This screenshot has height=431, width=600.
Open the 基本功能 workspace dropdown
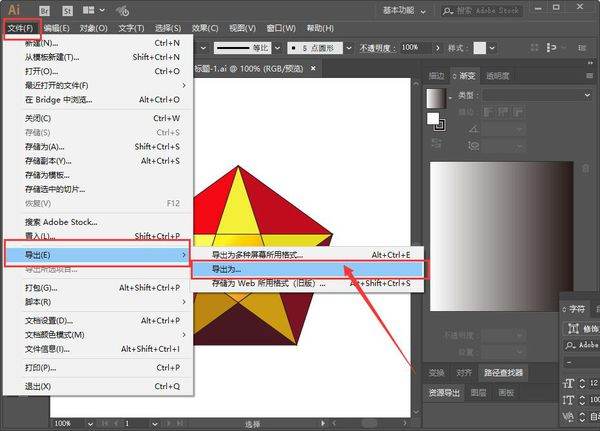click(x=416, y=9)
